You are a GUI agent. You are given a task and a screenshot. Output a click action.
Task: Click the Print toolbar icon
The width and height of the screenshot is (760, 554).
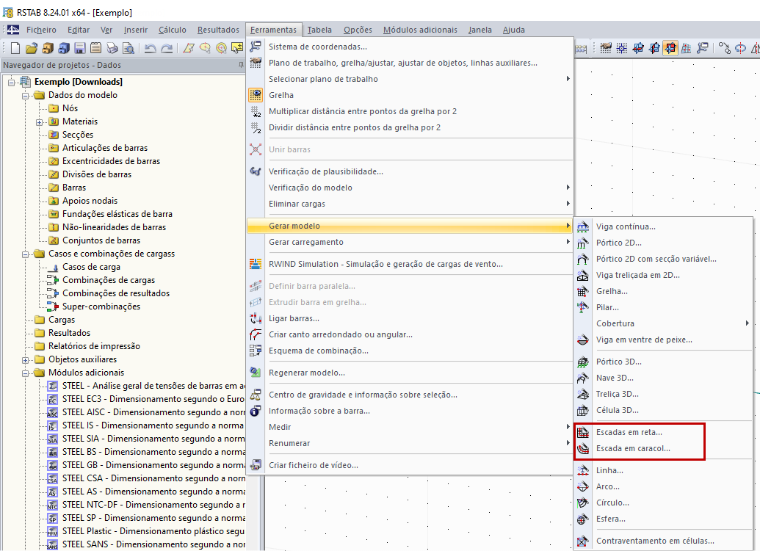tap(112, 48)
